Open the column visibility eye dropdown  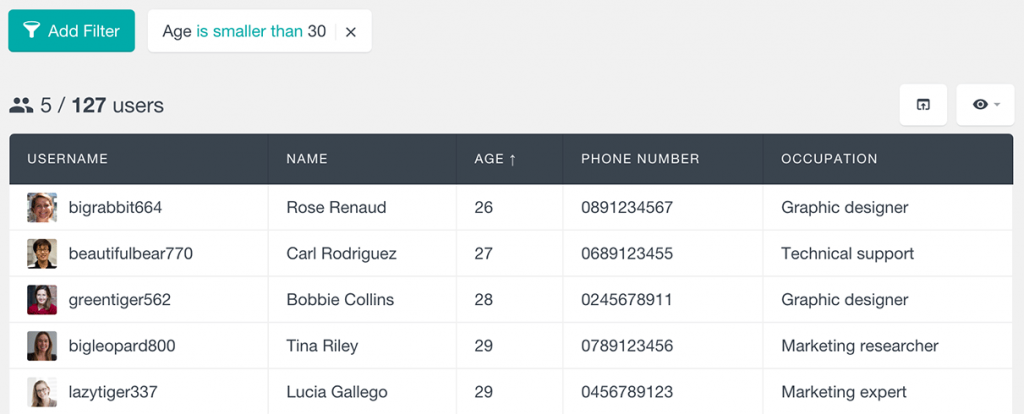[x=985, y=105]
